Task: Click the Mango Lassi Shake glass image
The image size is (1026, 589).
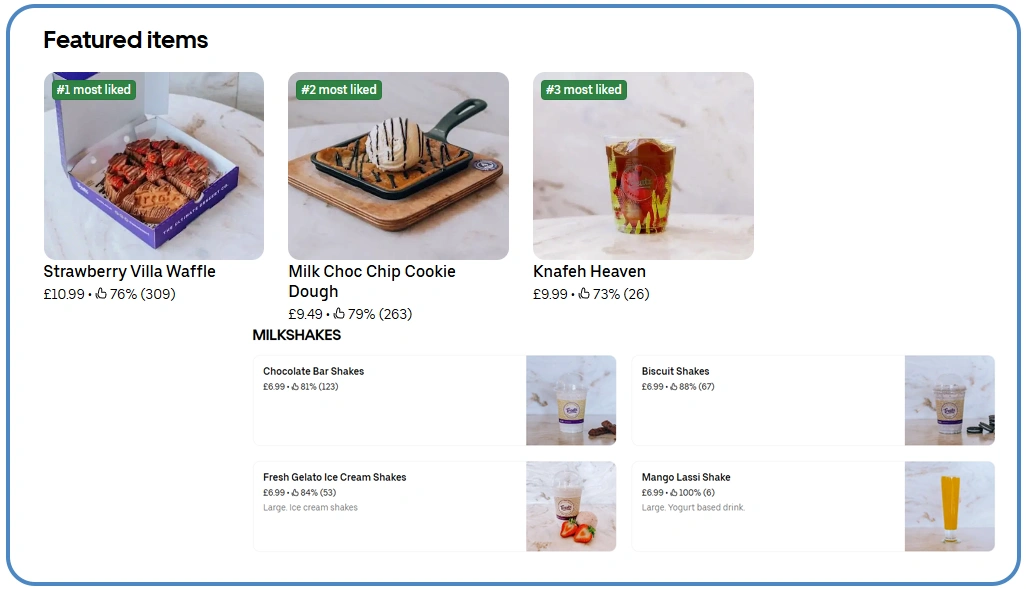Action: point(950,507)
